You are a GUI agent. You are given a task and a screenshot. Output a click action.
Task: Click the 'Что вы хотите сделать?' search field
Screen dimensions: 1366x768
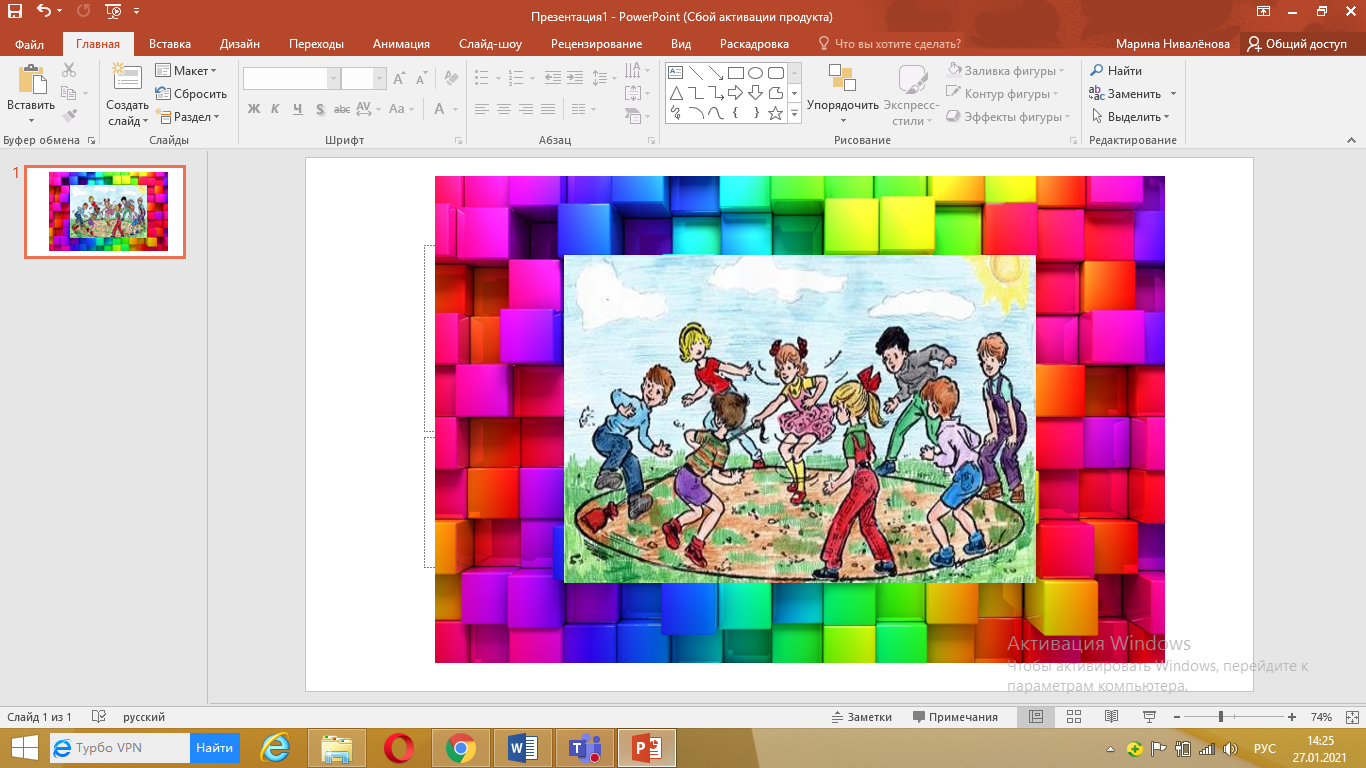889,44
